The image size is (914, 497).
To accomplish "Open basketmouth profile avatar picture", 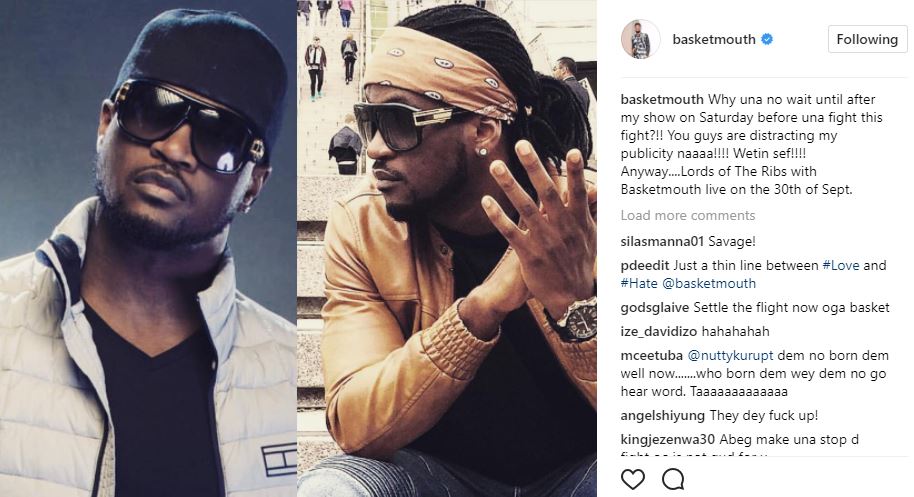I will [x=641, y=39].
